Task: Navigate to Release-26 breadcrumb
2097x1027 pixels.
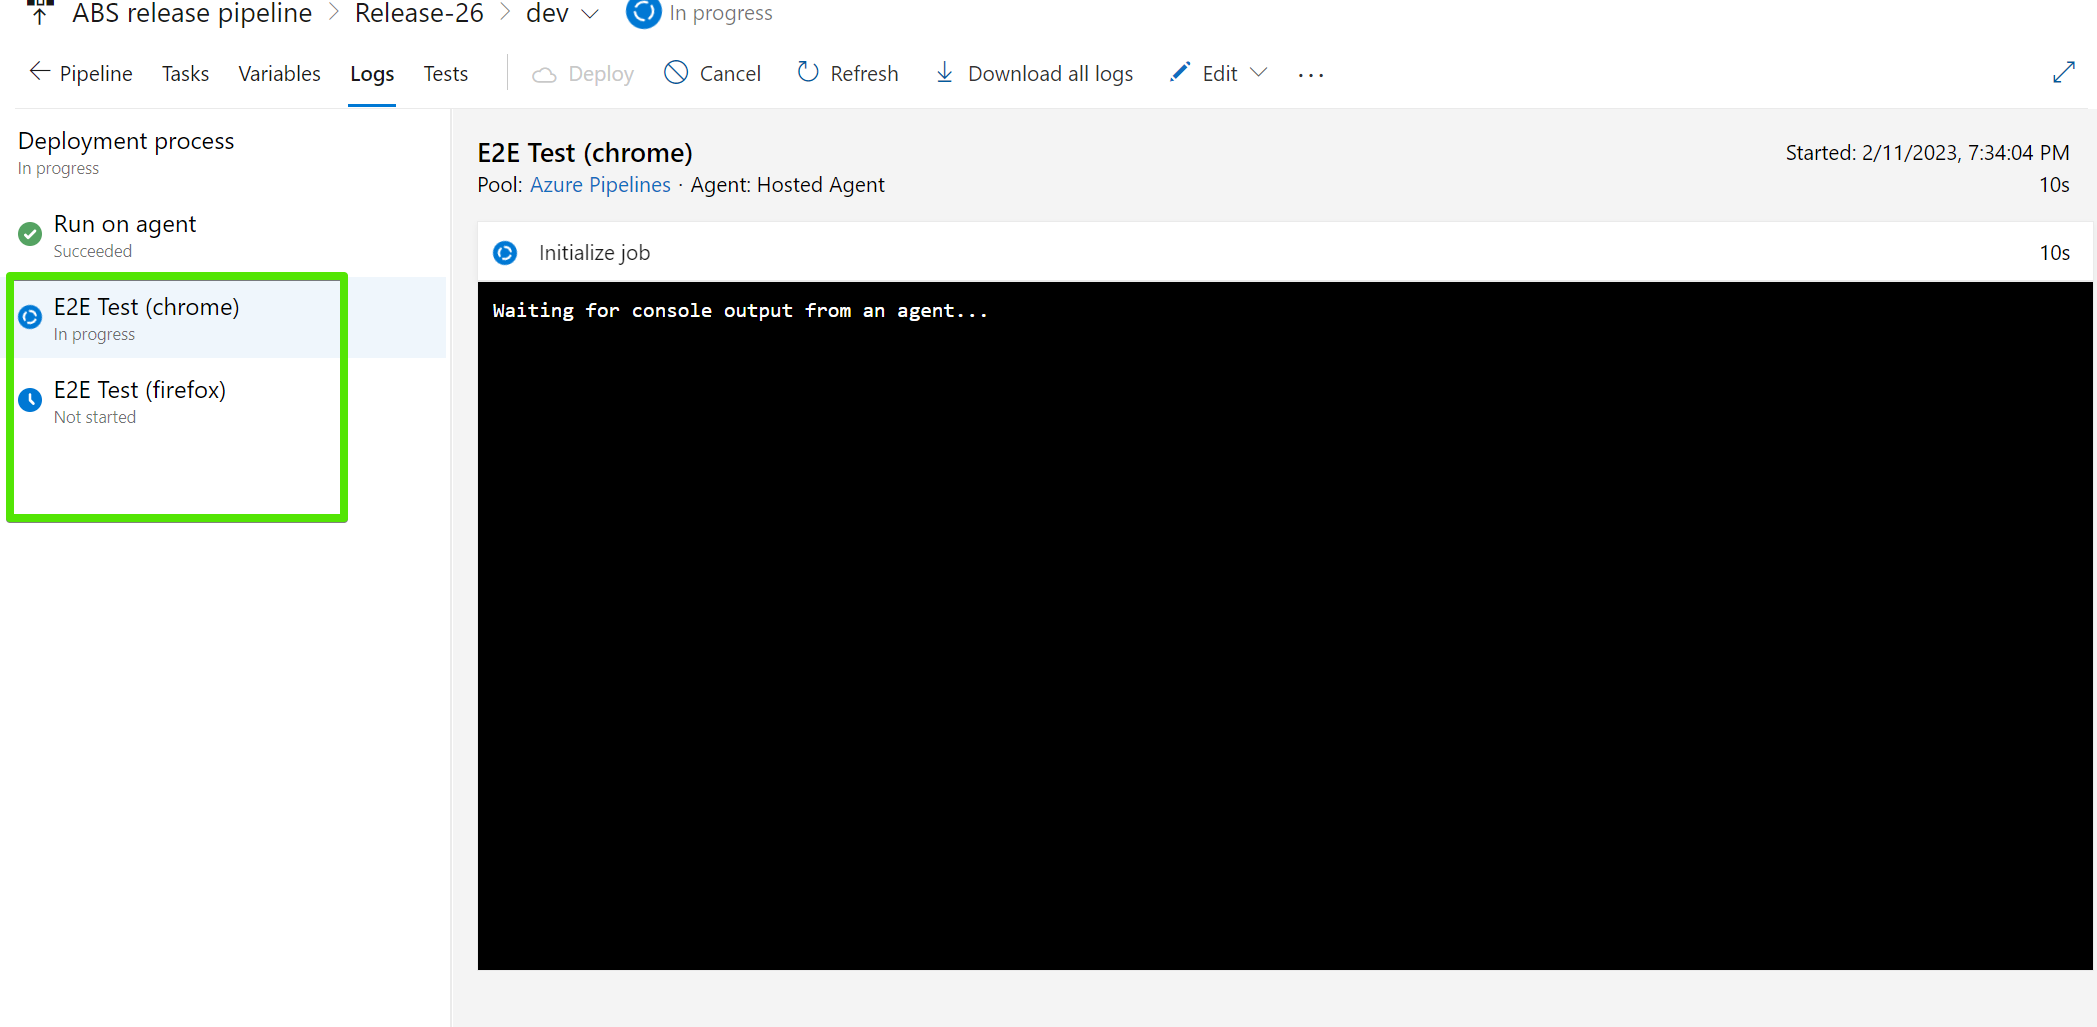Action: click(419, 14)
